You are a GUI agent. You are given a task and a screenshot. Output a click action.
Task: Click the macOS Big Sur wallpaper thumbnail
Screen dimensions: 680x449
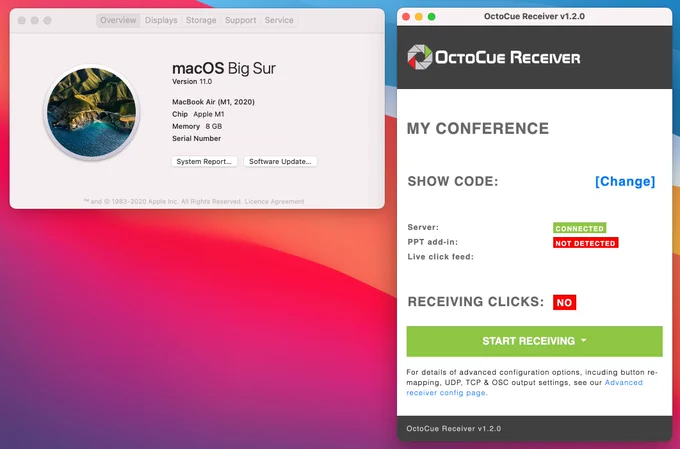pyautogui.click(x=92, y=112)
